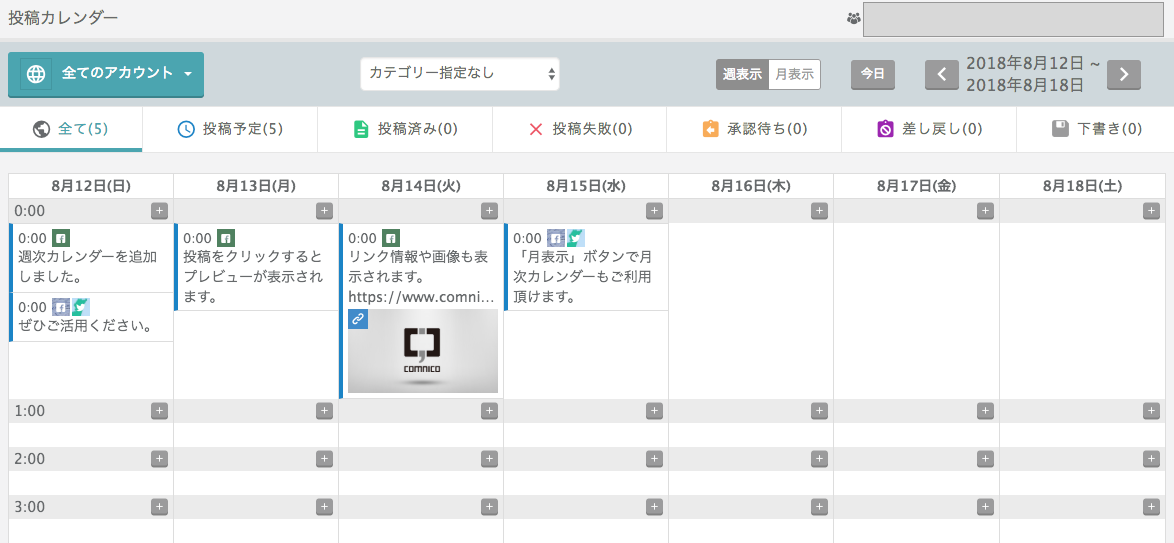Add a post at 3:00 on 8月12日(日)

pos(159,506)
